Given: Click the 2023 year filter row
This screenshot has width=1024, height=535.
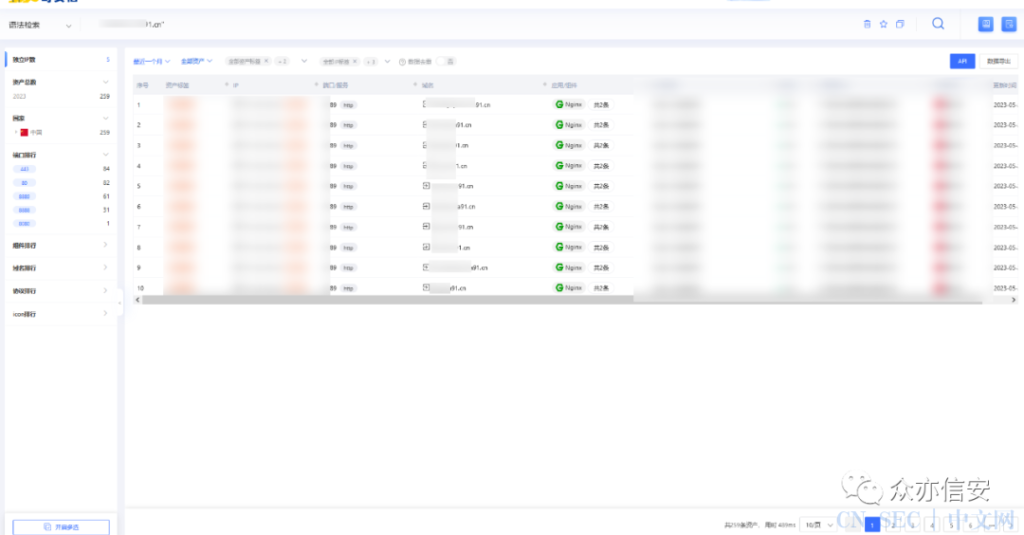Looking at the screenshot, I should coord(61,96).
